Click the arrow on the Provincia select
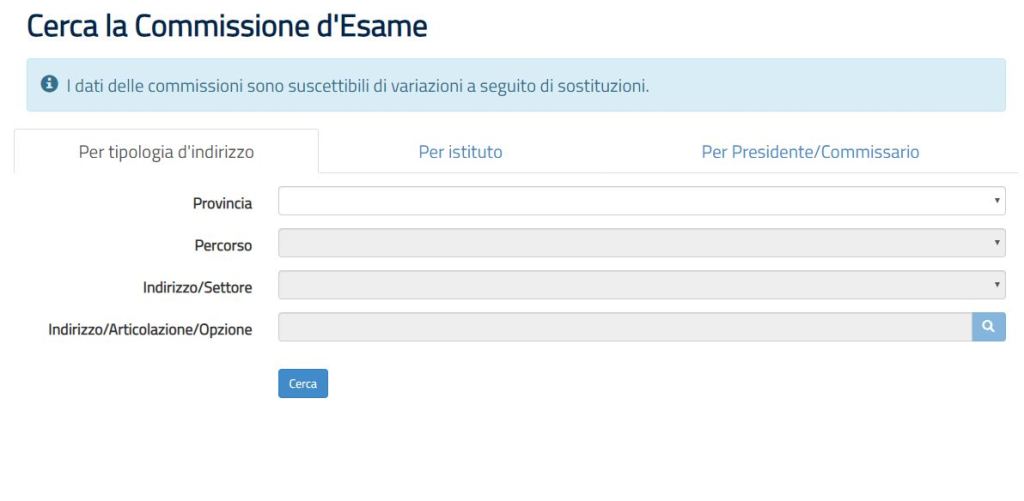 tap(997, 201)
